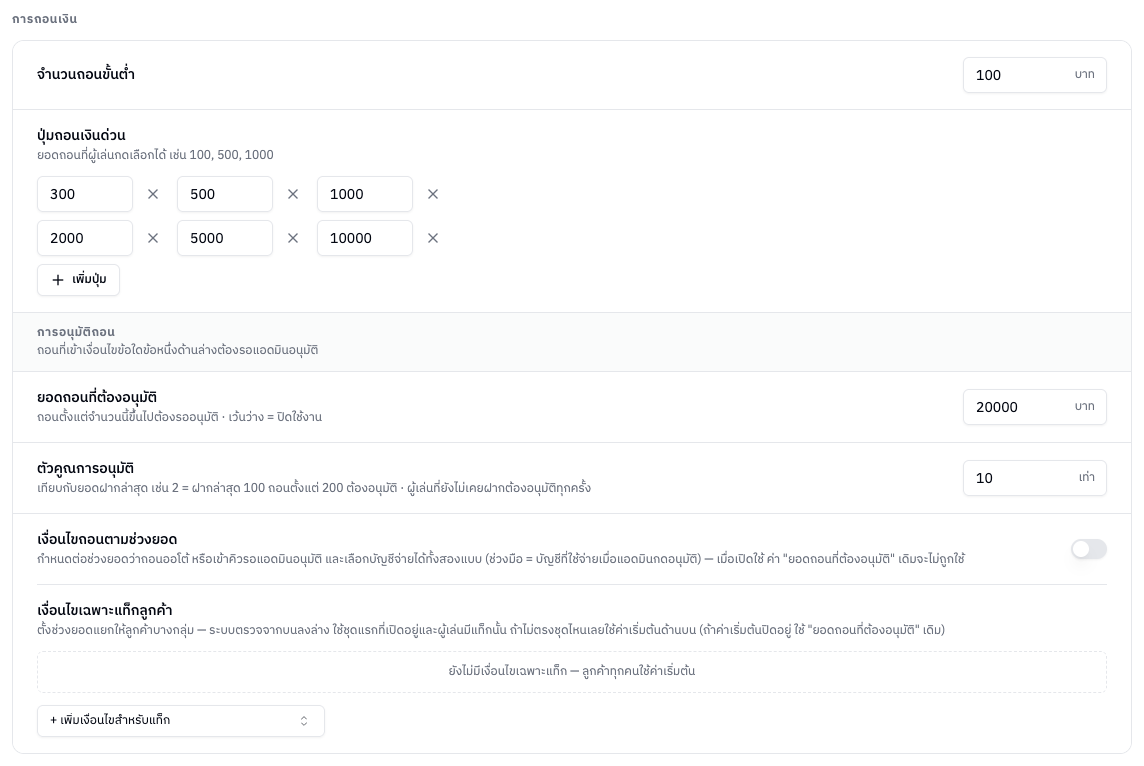
Task: Click the ยังไม่มีเงื่อนไขเฉพาะแท็ก placeholder text
Action: pos(572,671)
